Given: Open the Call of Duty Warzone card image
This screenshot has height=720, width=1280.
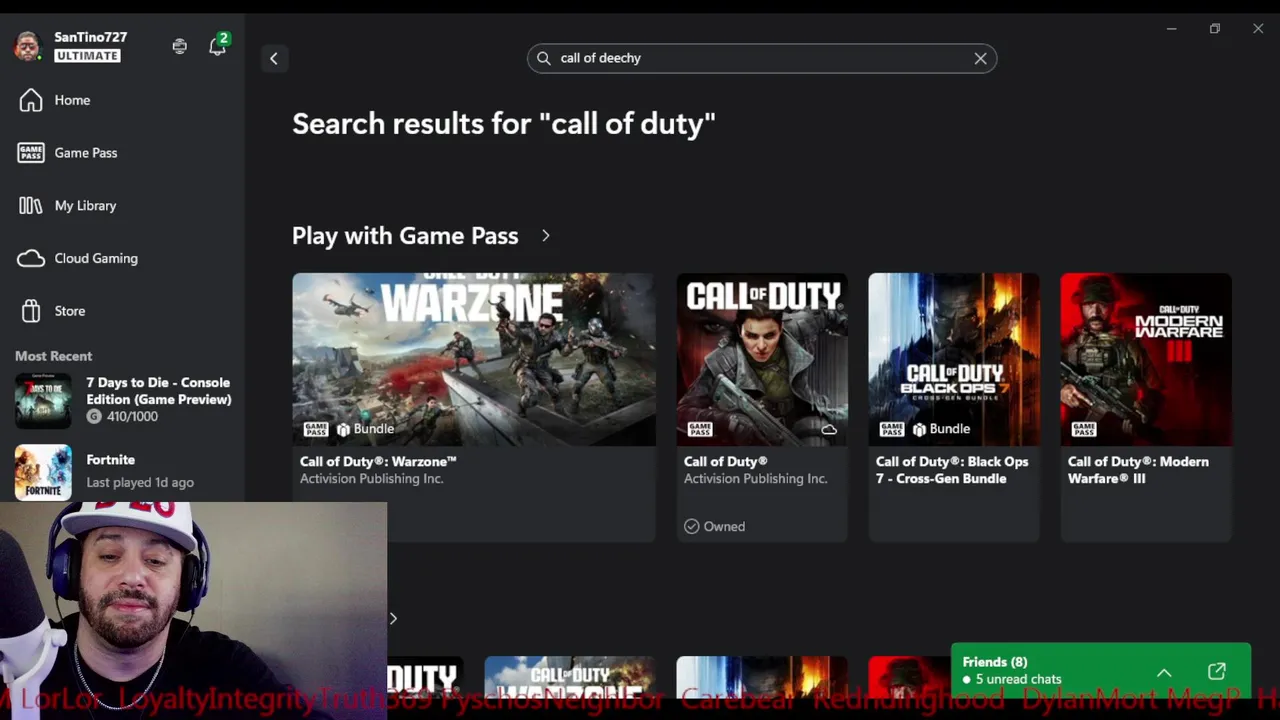Looking at the screenshot, I should [x=474, y=359].
